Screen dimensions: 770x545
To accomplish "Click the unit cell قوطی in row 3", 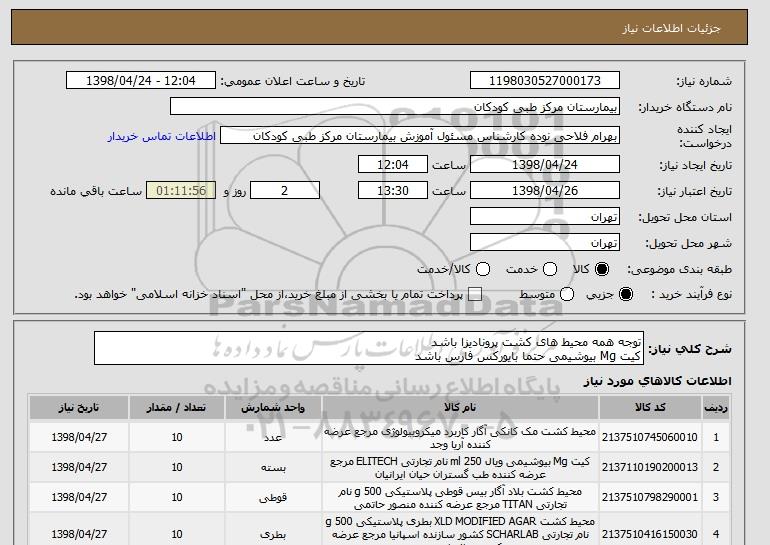I will (x=273, y=497).
